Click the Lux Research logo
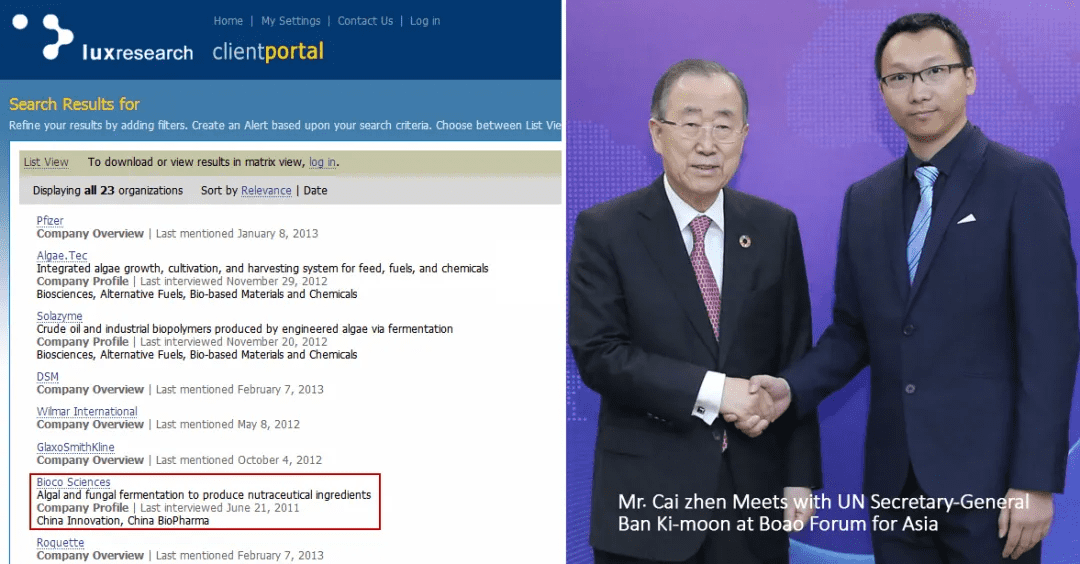The image size is (1080, 564). 103,38
